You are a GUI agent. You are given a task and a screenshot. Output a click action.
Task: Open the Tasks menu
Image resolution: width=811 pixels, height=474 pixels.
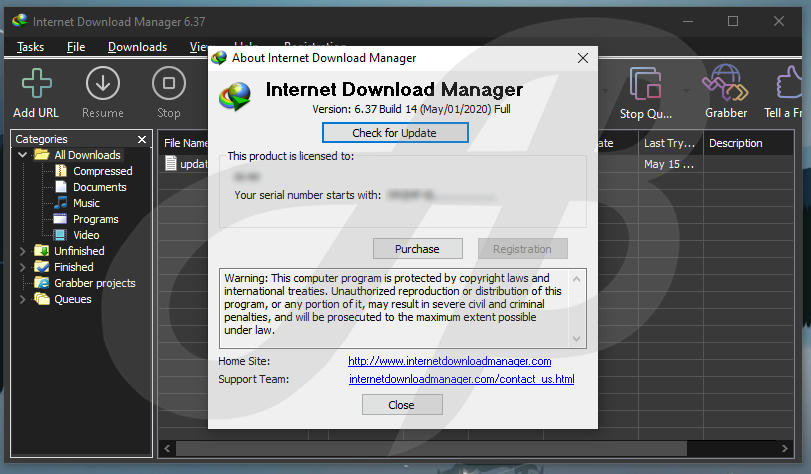[x=31, y=47]
